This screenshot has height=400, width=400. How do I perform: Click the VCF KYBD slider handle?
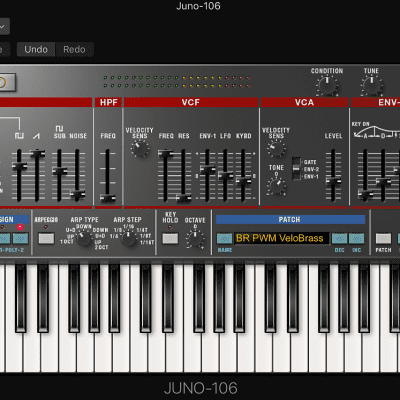pos(243,181)
